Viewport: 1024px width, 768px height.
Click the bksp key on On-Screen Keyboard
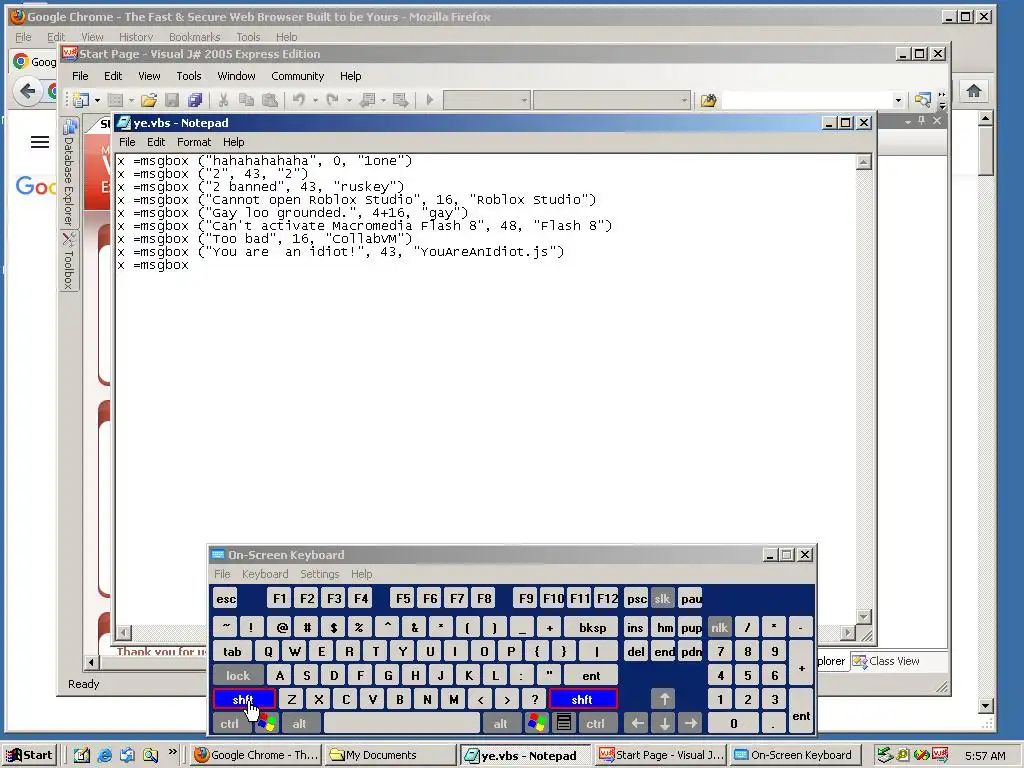pyautogui.click(x=592, y=628)
